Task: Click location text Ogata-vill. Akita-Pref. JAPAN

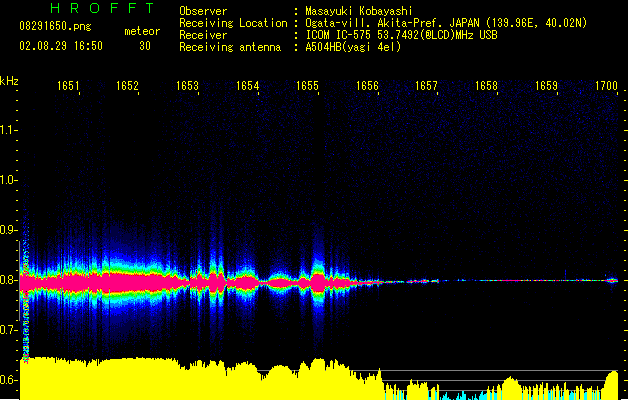Action: (x=392, y=23)
